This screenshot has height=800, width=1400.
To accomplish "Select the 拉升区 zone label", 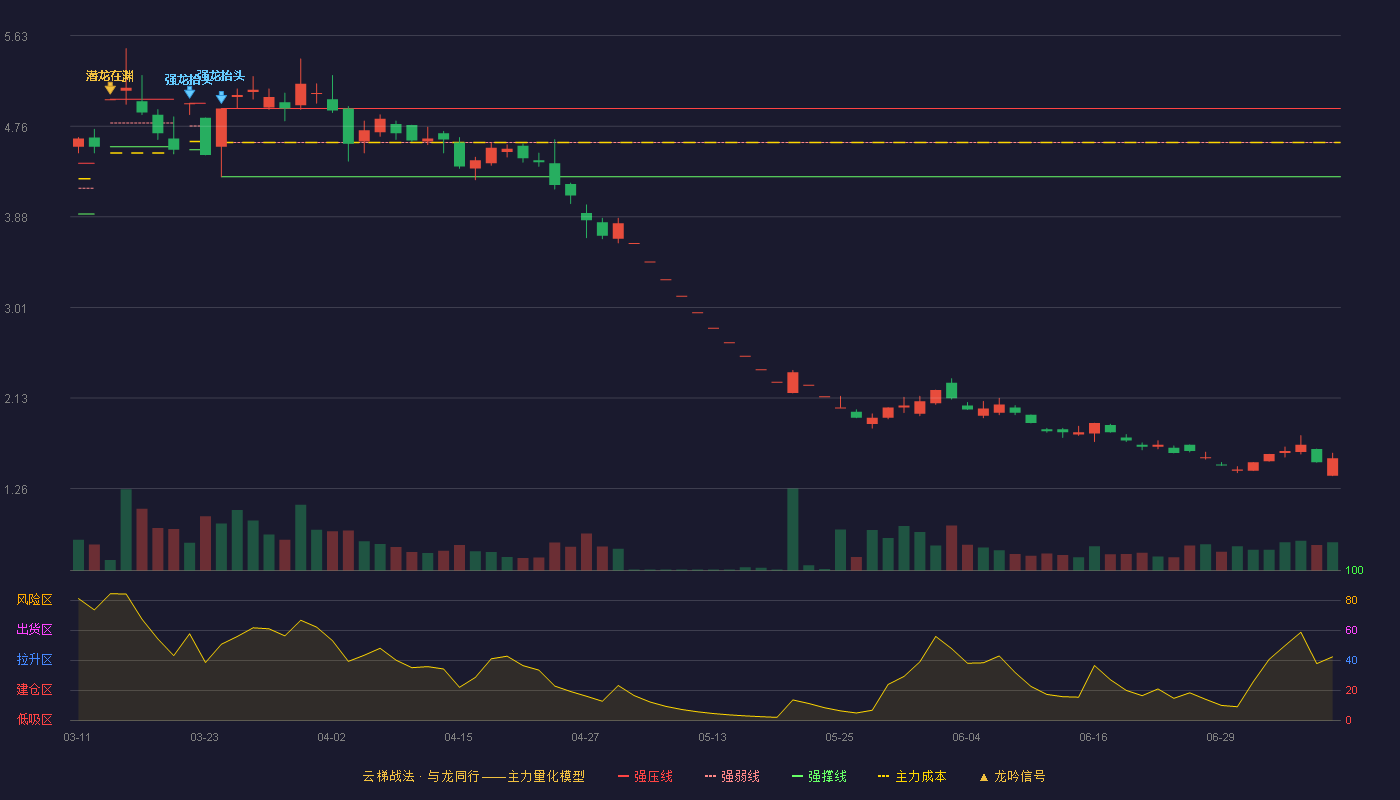I will (34, 660).
